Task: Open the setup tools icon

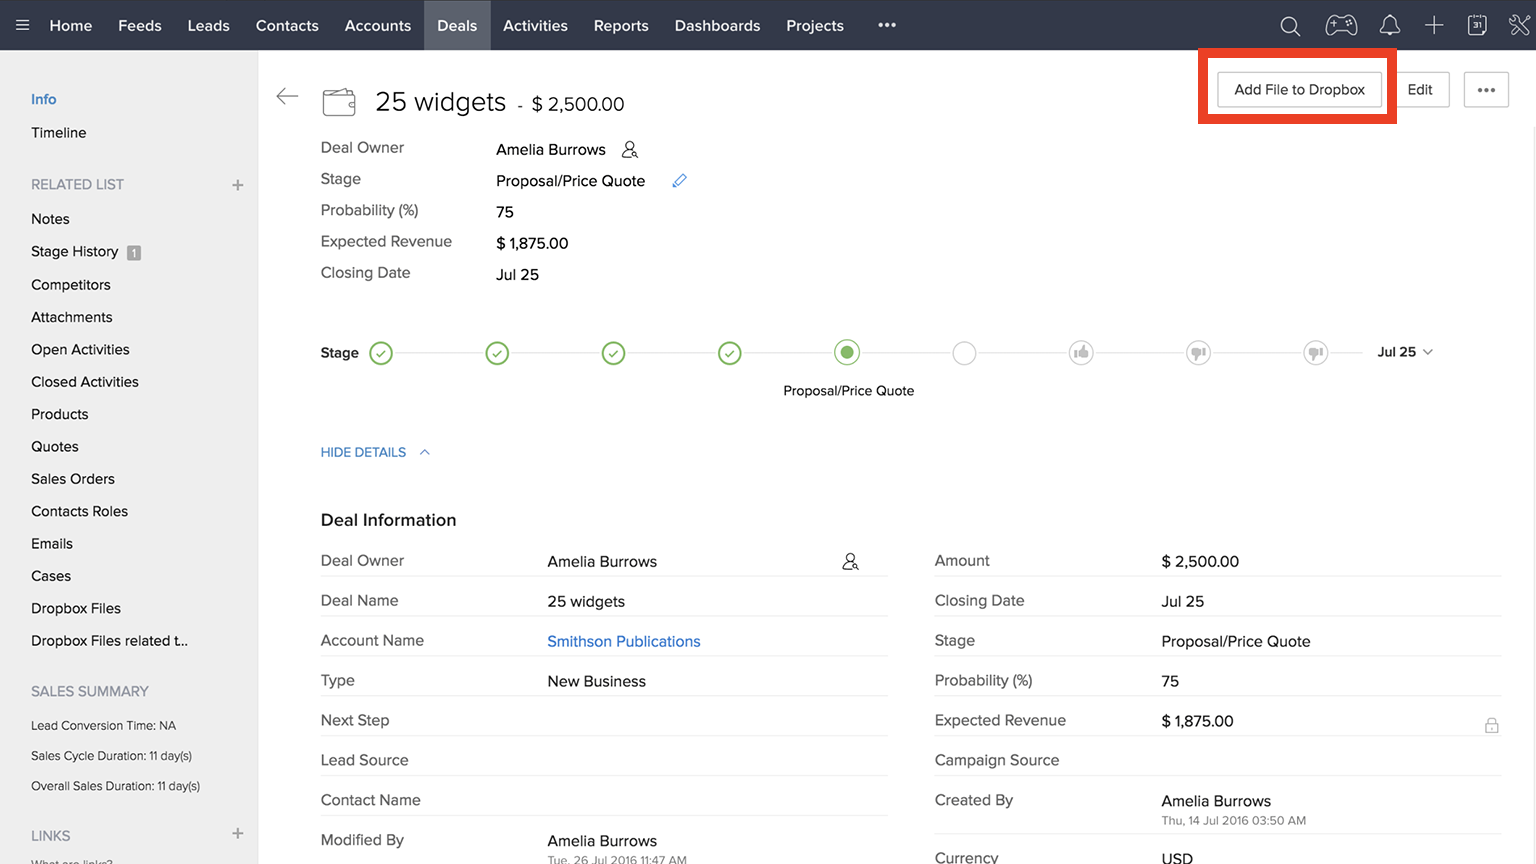Action: (x=1519, y=26)
